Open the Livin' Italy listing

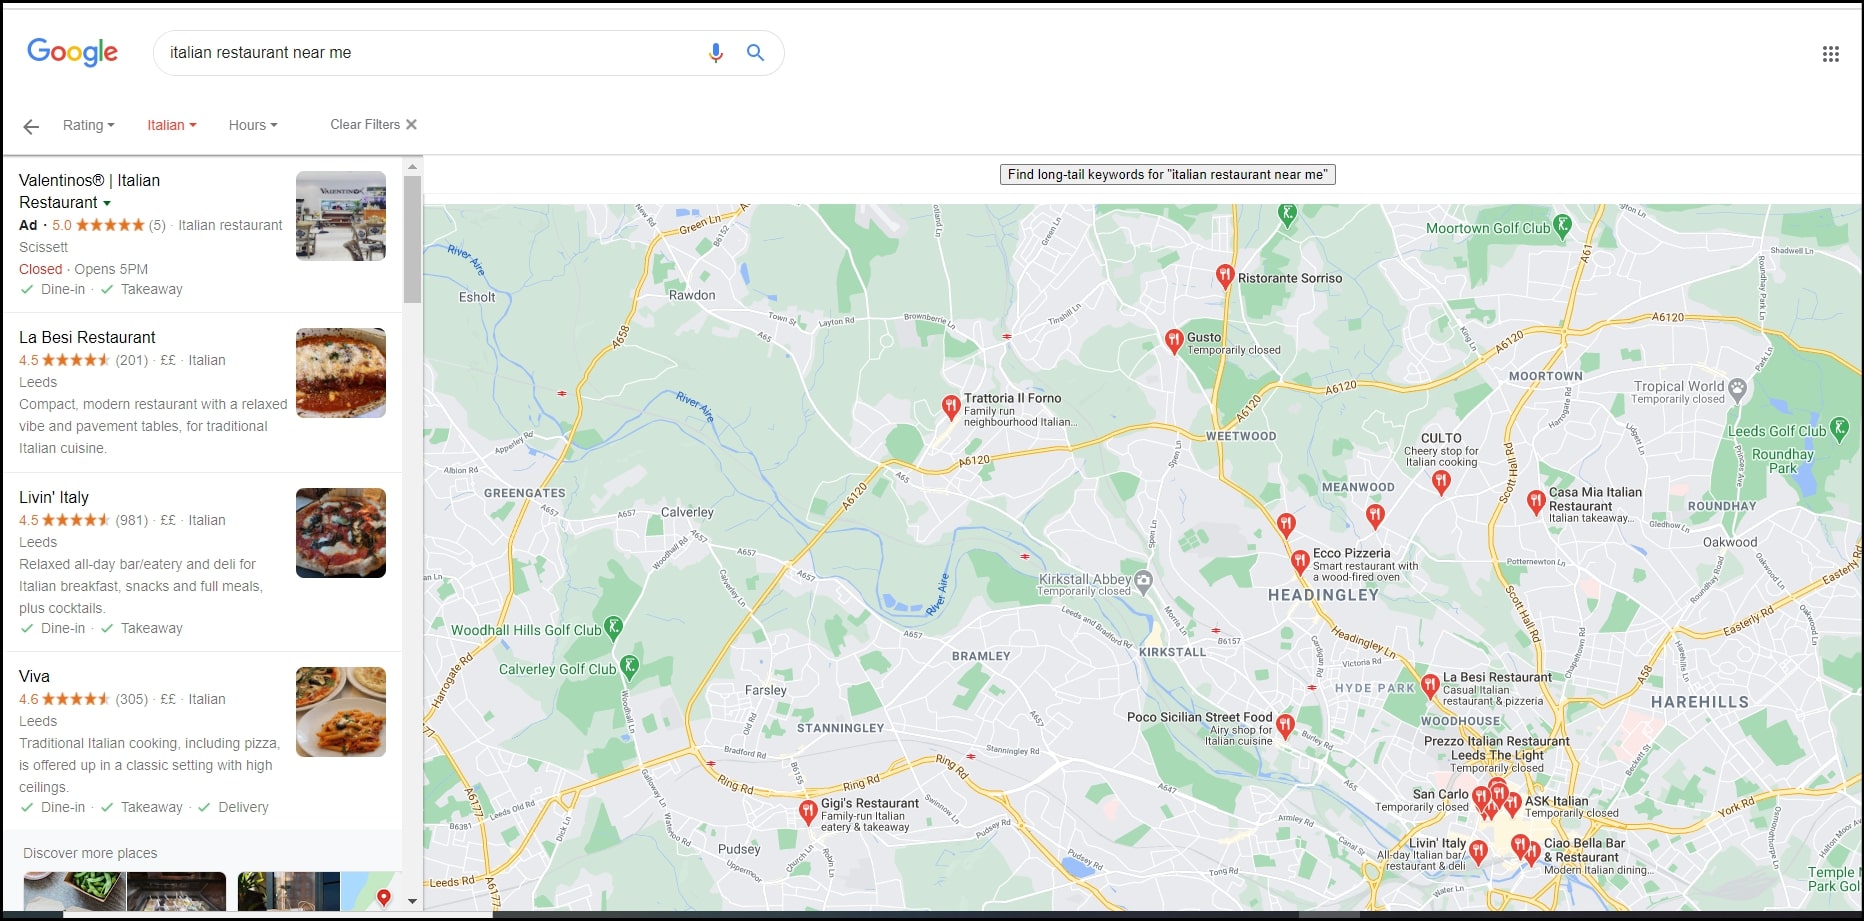click(x=54, y=498)
